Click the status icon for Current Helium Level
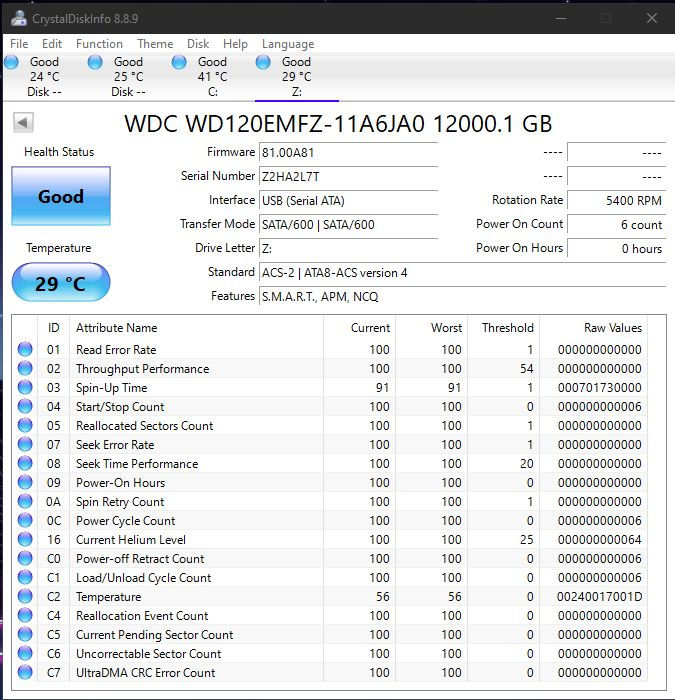675x700 pixels. 25,540
